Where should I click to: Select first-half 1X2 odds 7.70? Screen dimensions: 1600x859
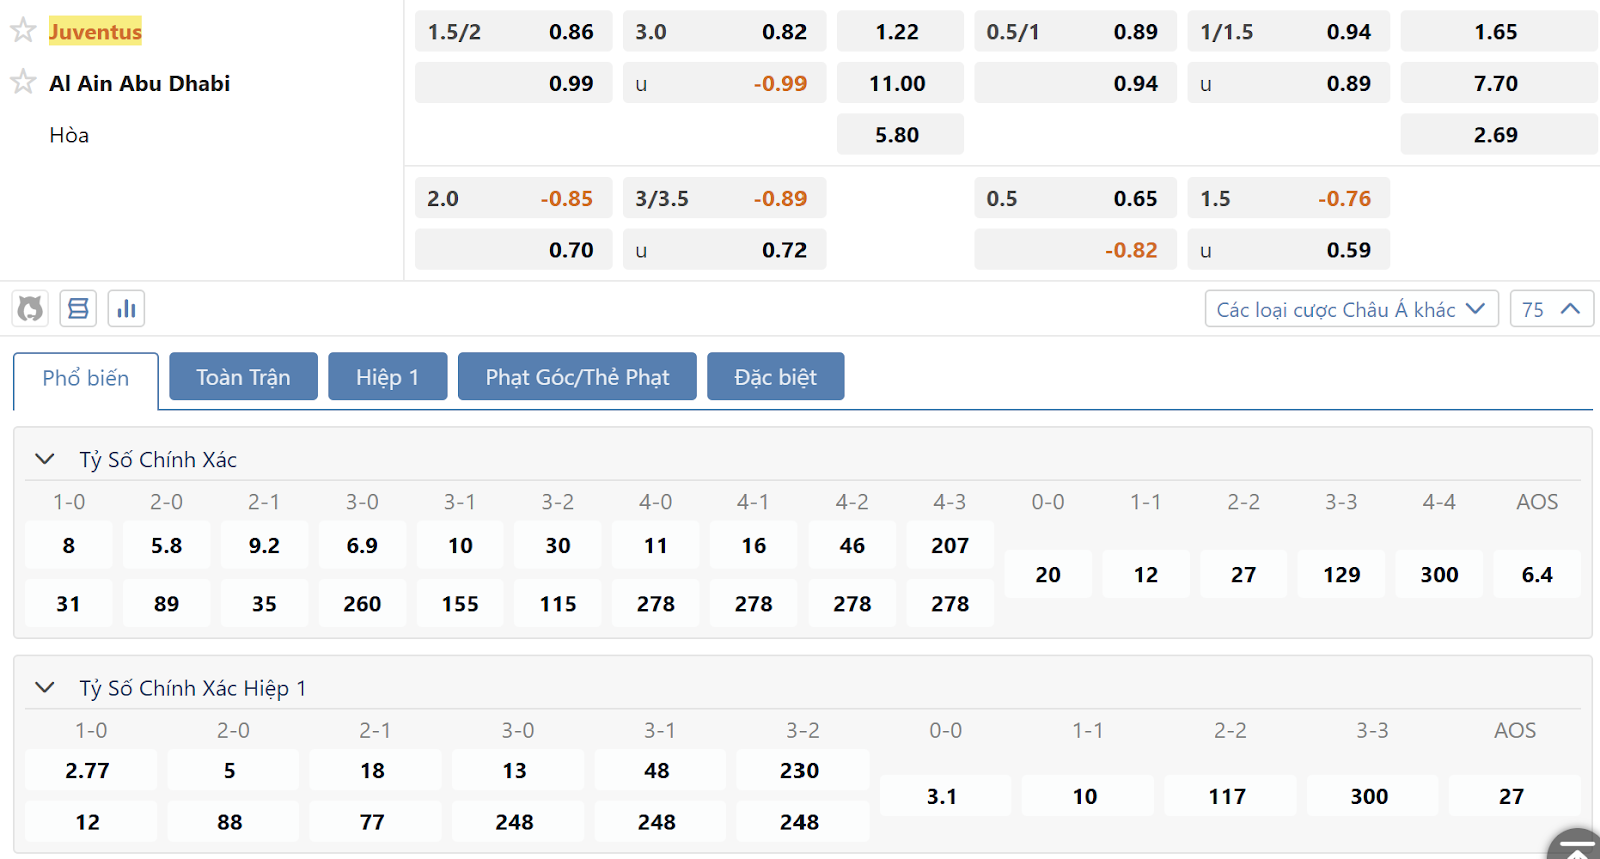click(1498, 84)
